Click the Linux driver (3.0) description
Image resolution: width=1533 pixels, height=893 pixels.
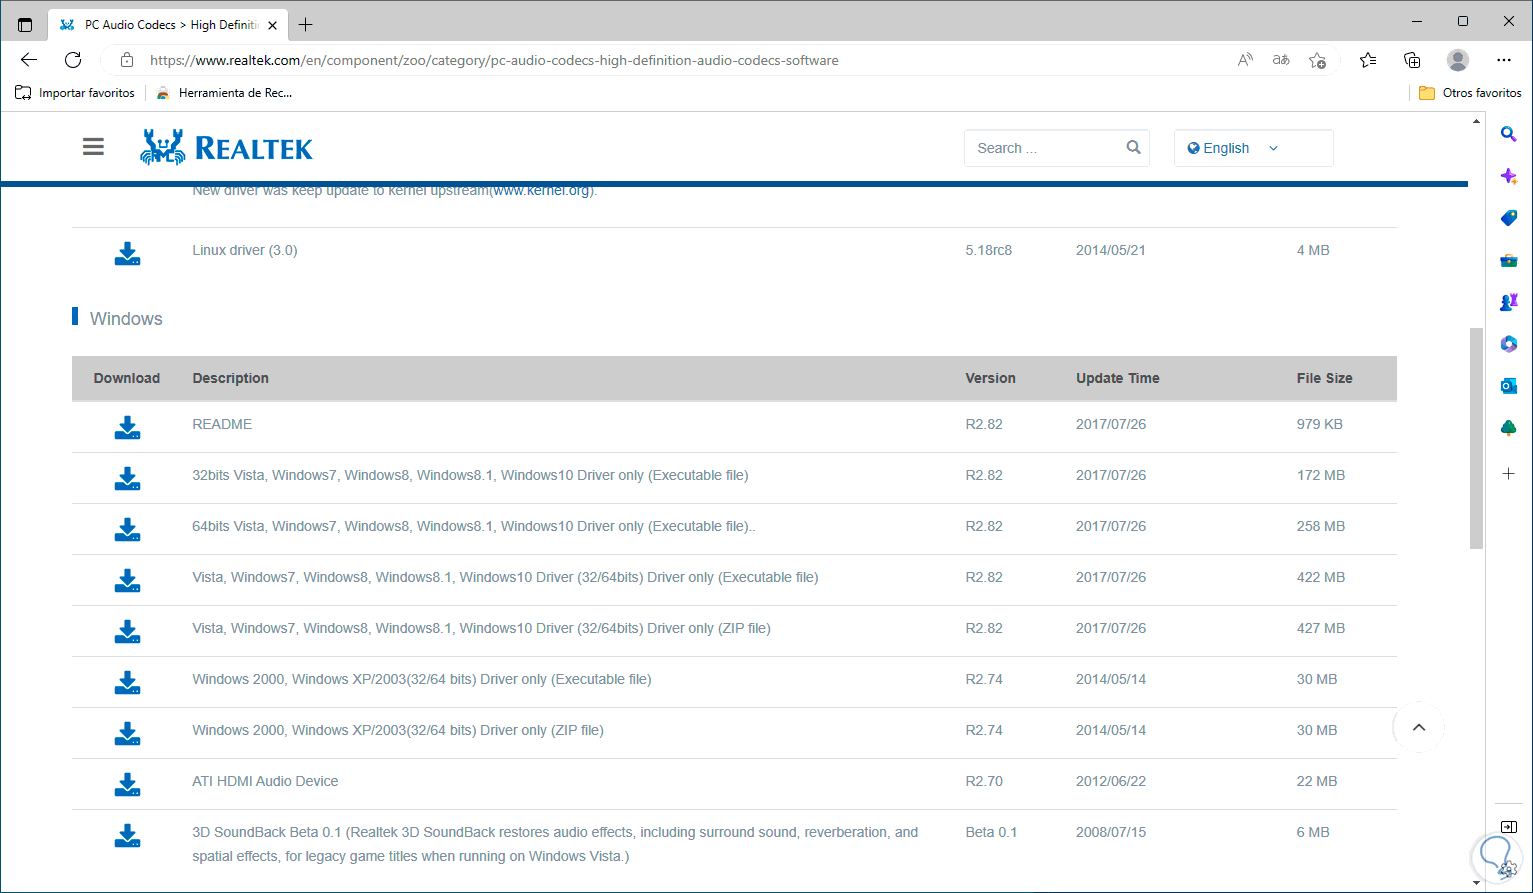pos(245,250)
